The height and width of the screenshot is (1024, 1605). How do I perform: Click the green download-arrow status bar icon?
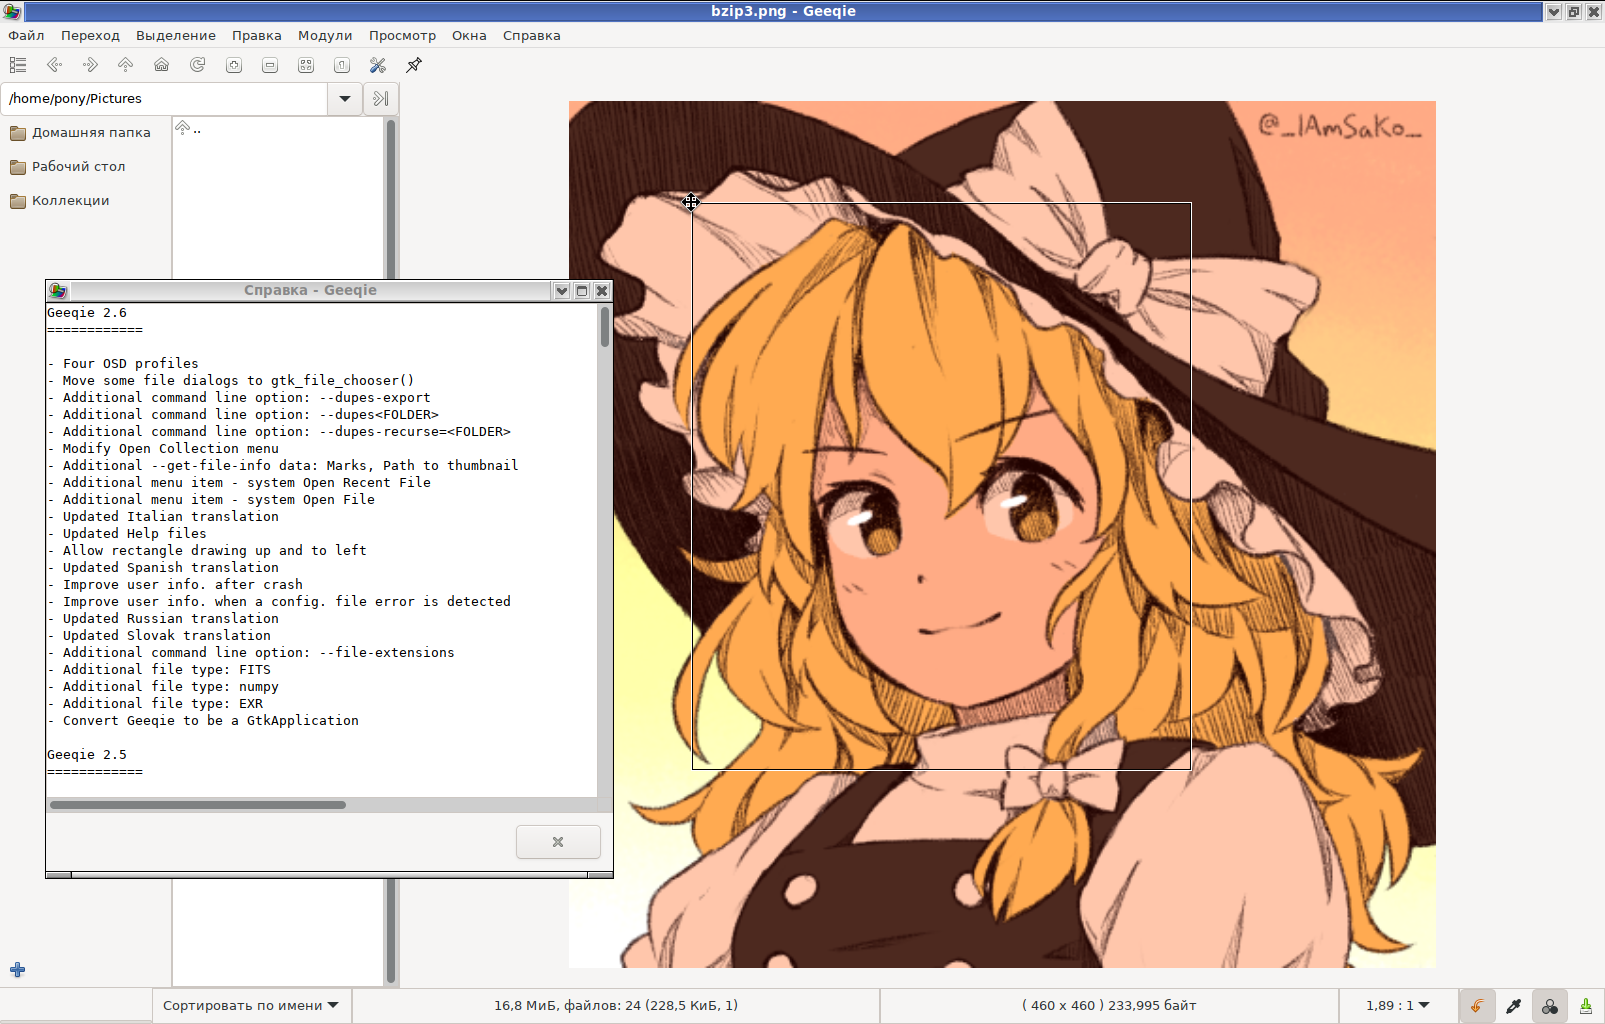[1586, 1006]
